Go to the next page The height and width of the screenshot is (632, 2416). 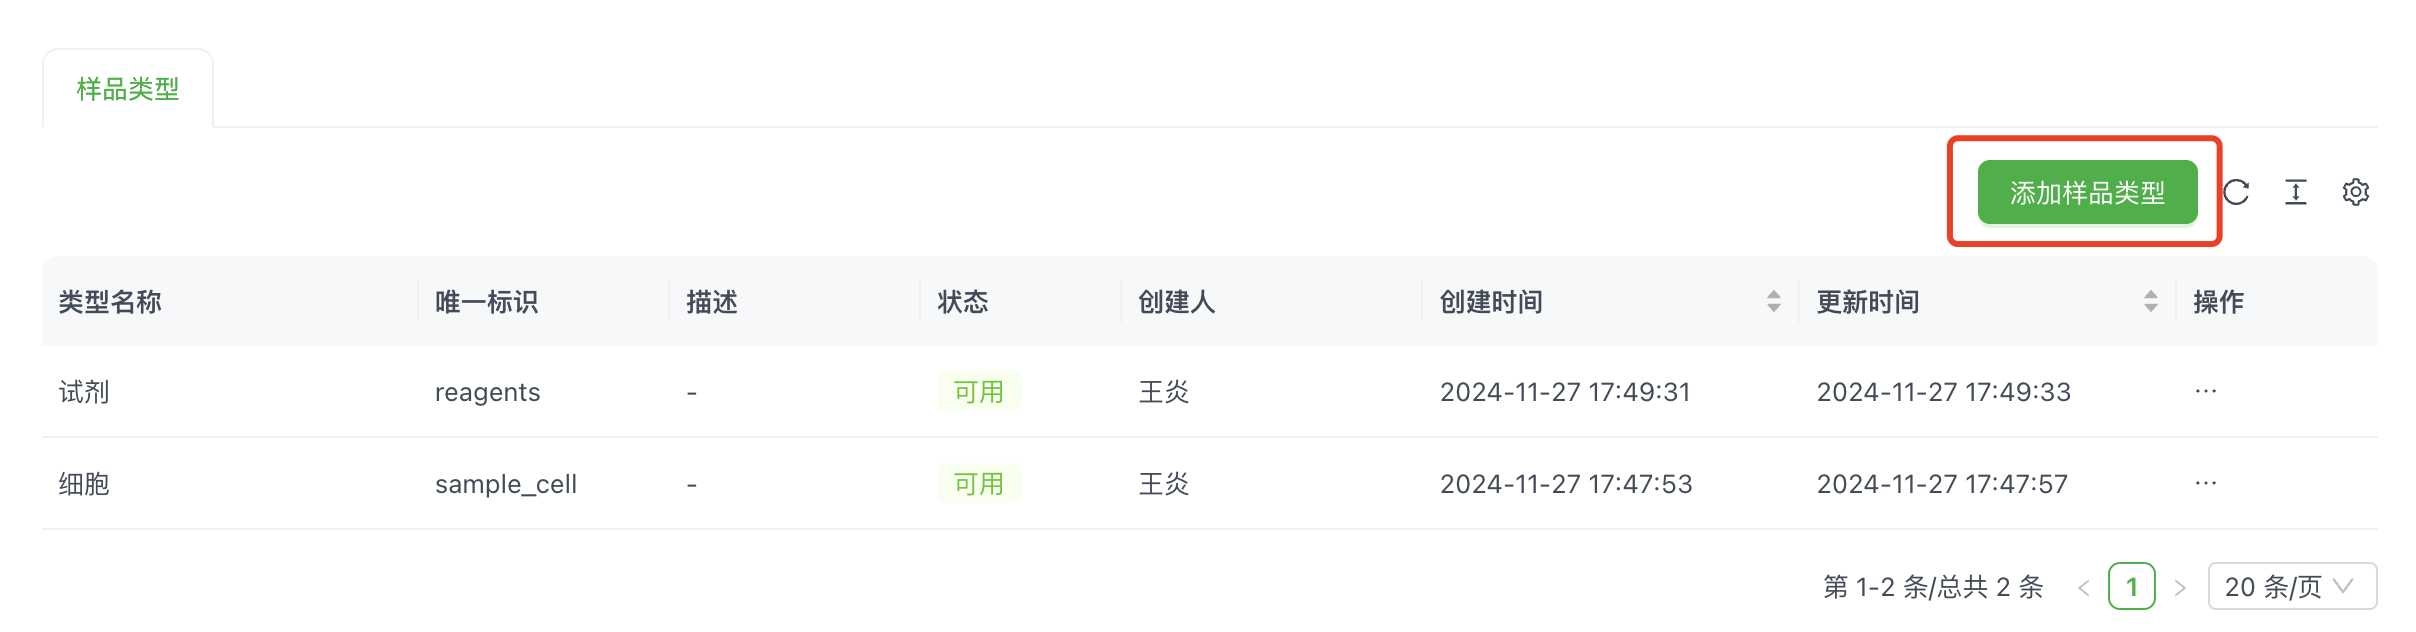pyautogui.click(x=2181, y=586)
